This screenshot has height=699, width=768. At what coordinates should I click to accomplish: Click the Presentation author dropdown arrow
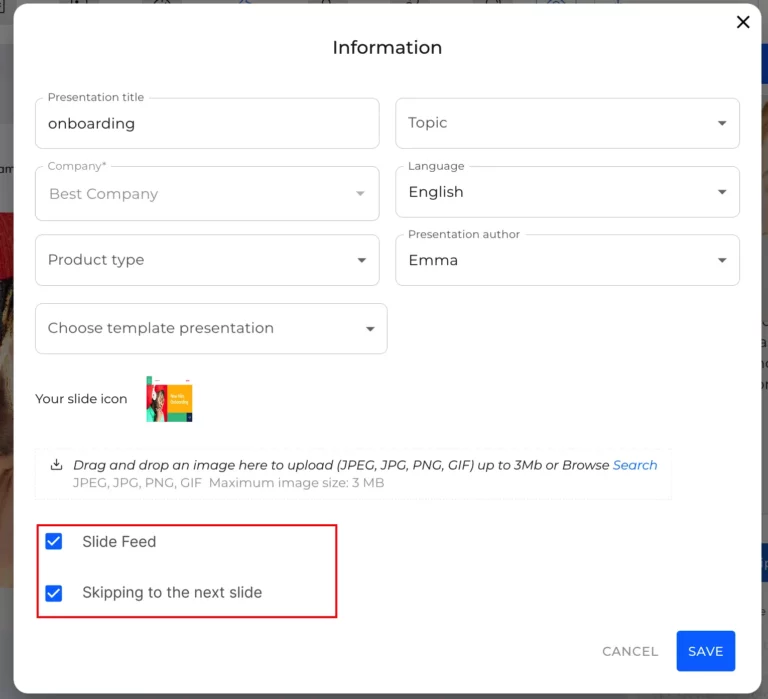[x=722, y=260]
